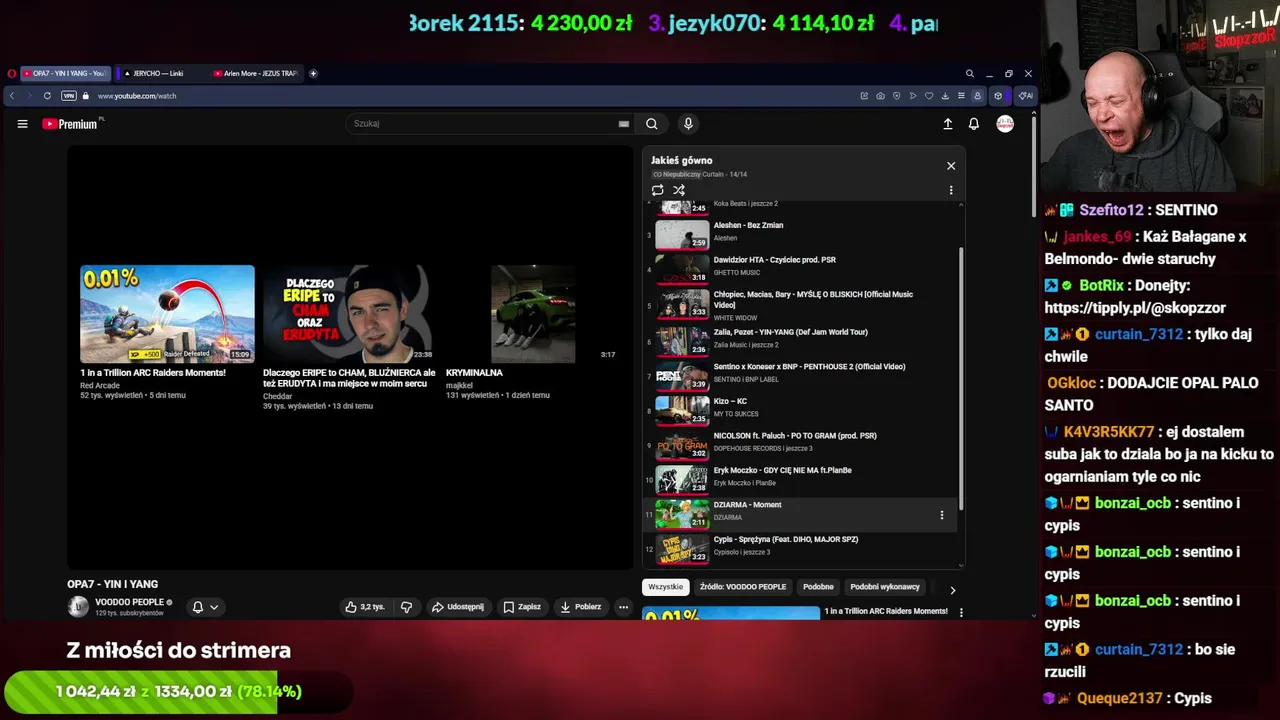
Task: Select the Źródło: VOODOO PEOPLE chip
Action: coord(743,587)
